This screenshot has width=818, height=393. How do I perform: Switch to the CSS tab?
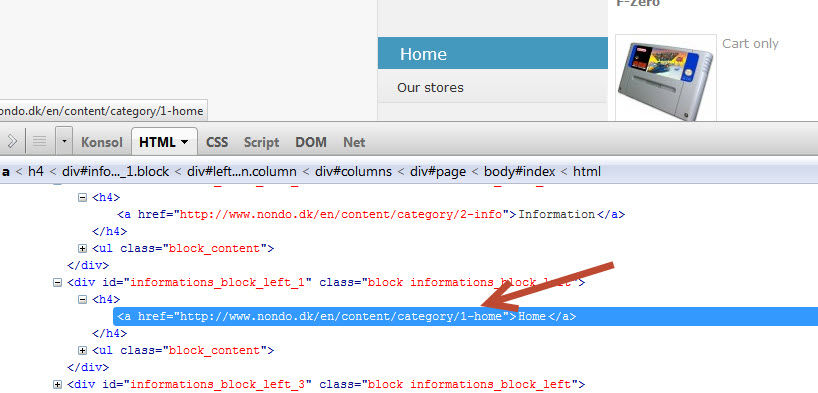pos(217,142)
